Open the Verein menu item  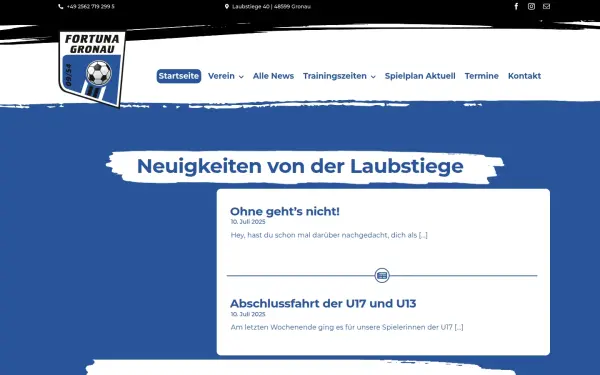(221, 76)
